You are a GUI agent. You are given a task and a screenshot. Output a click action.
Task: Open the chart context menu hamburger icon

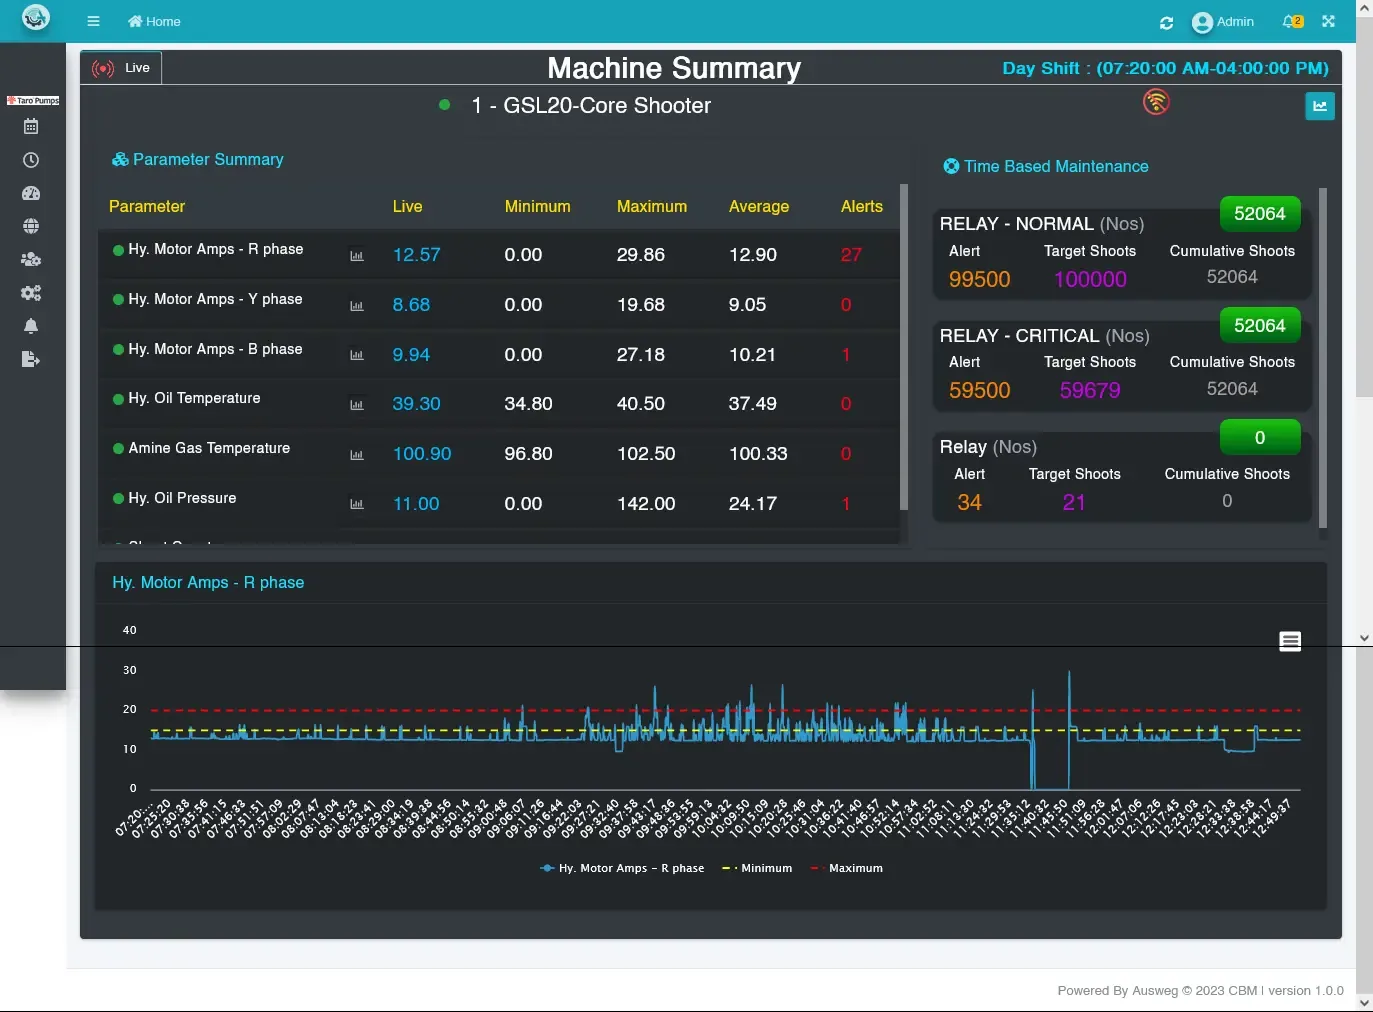1290,641
